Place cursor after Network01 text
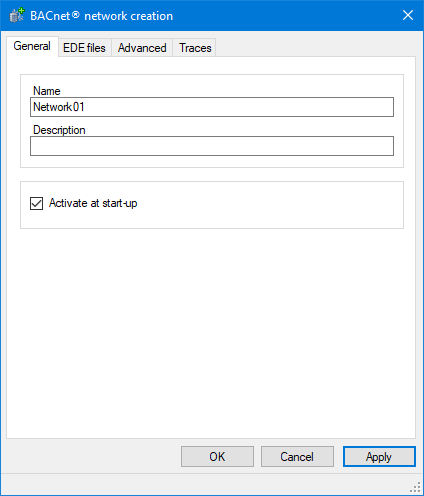Viewport: 424px width, 496px height. click(85, 107)
